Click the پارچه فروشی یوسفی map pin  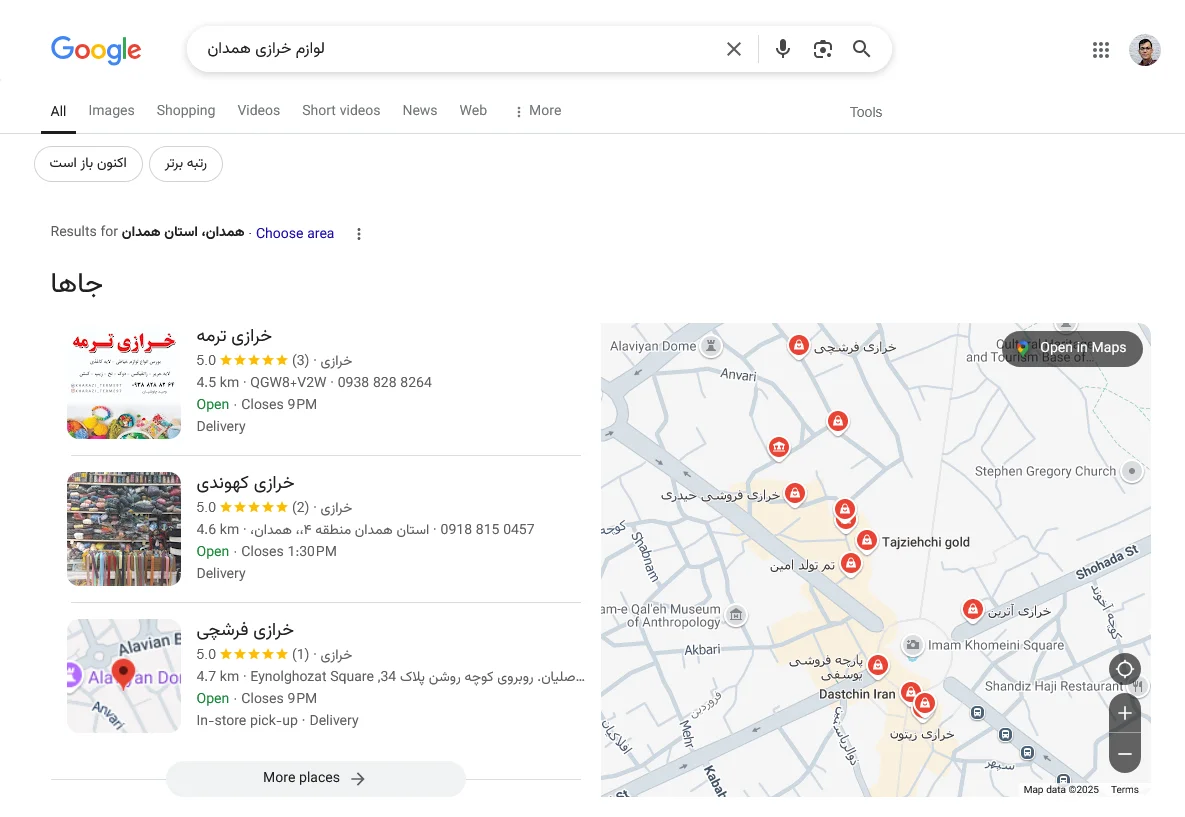coord(877,665)
